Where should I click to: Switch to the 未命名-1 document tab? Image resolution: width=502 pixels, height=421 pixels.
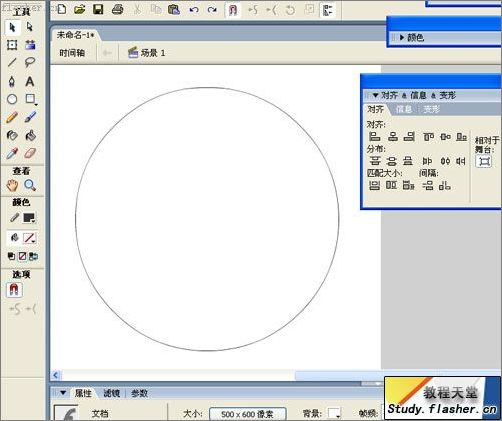pos(75,35)
